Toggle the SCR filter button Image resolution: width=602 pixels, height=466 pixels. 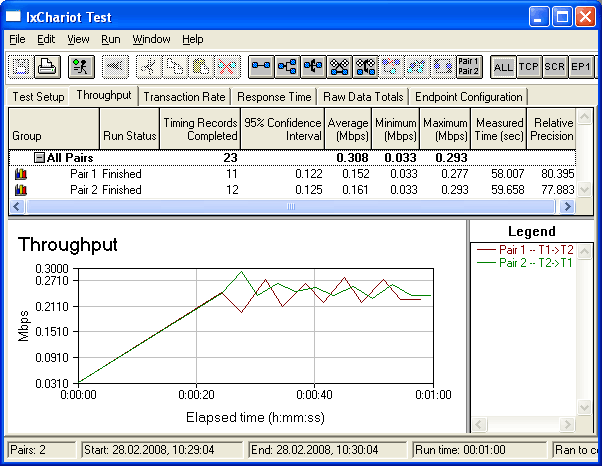pyautogui.click(x=555, y=67)
